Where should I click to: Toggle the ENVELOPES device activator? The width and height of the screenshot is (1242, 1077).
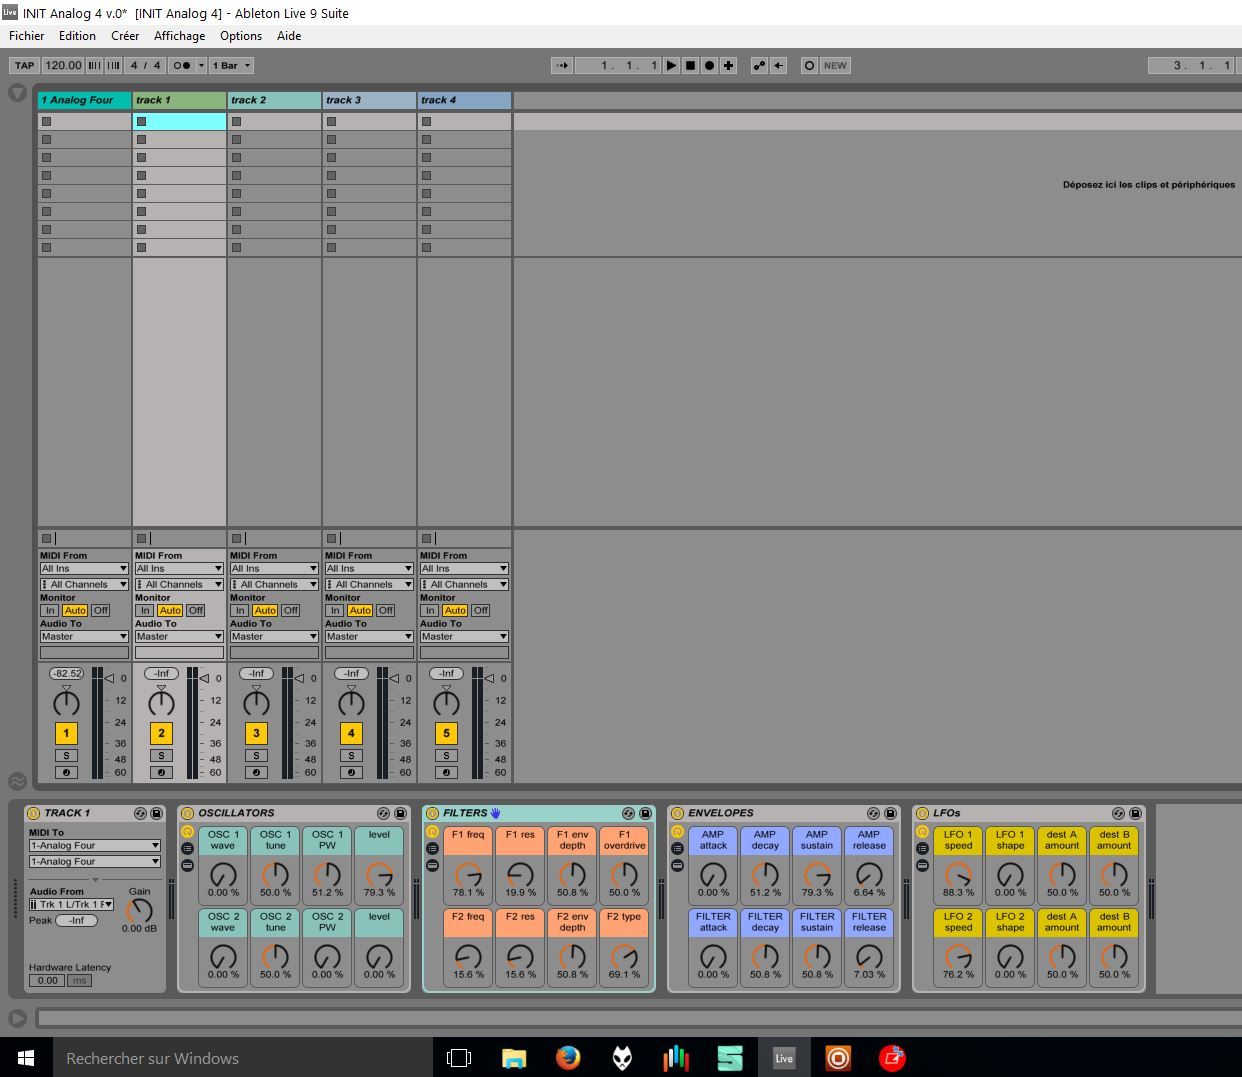tap(678, 814)
